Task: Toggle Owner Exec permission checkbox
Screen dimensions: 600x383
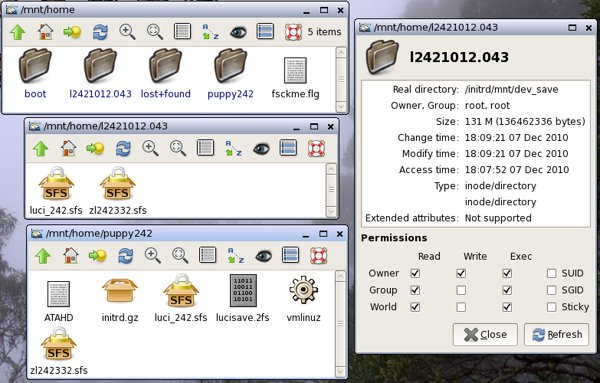Action: (507, 273)
